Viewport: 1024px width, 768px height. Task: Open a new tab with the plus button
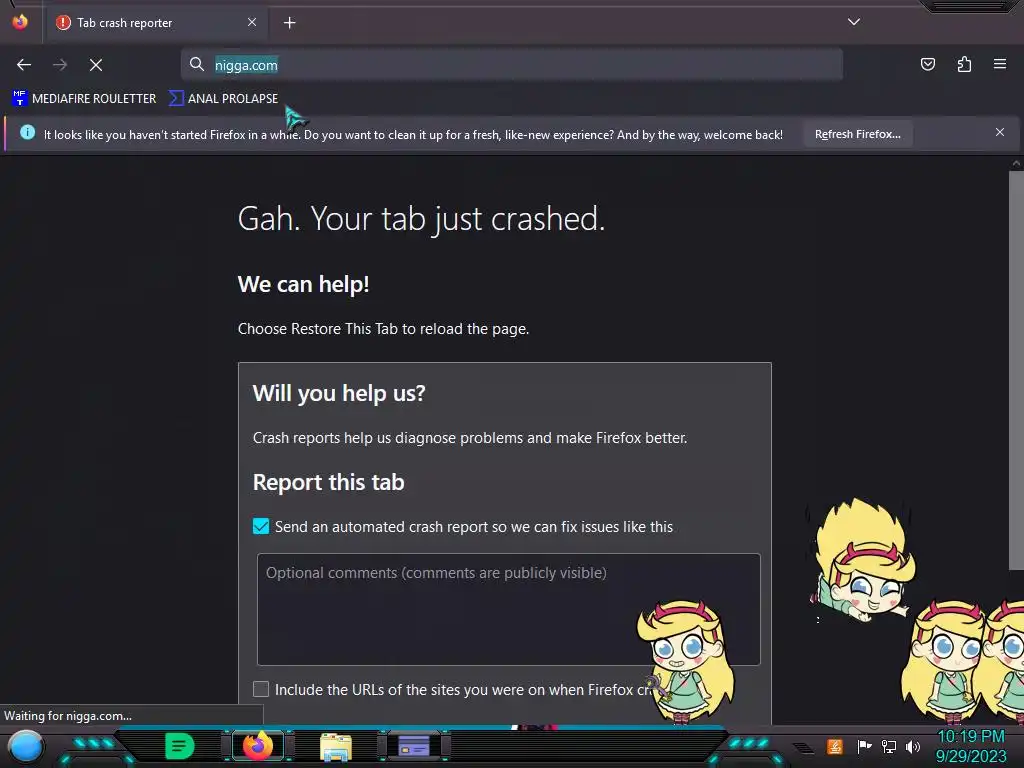pyautogui.click(x=289, y=23)
